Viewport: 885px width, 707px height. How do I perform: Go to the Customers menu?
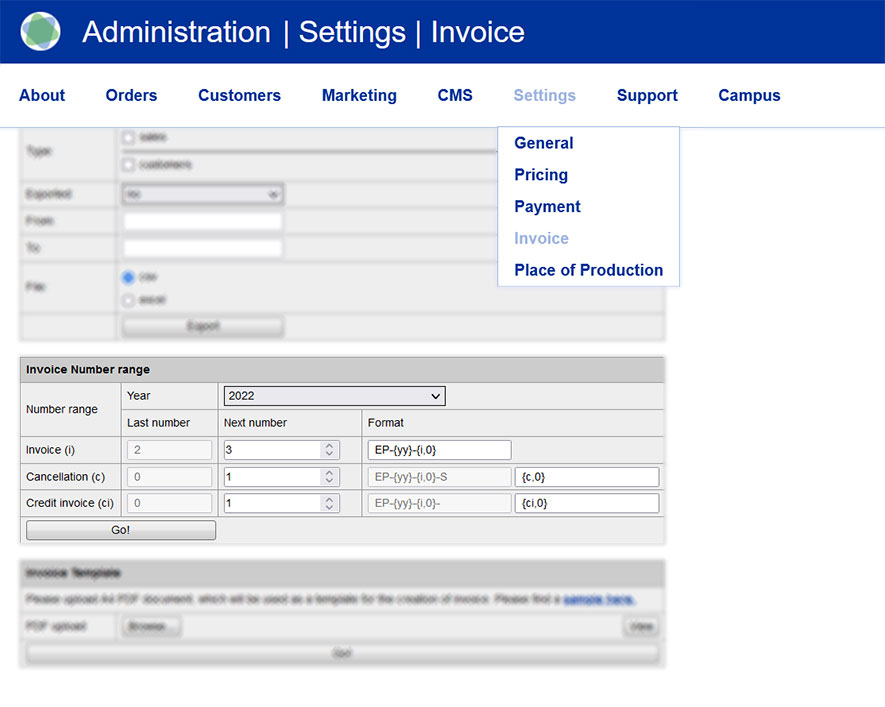click(239, 96)
